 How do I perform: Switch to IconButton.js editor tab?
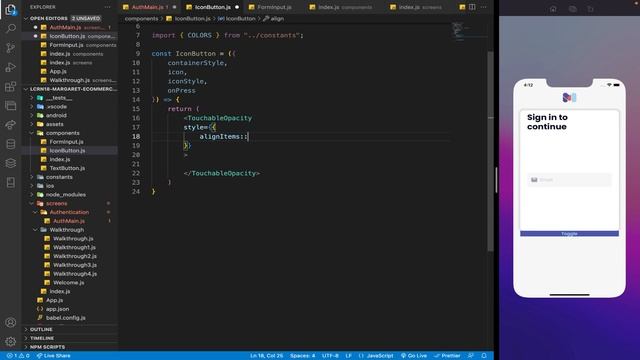(x=212, y=7)
